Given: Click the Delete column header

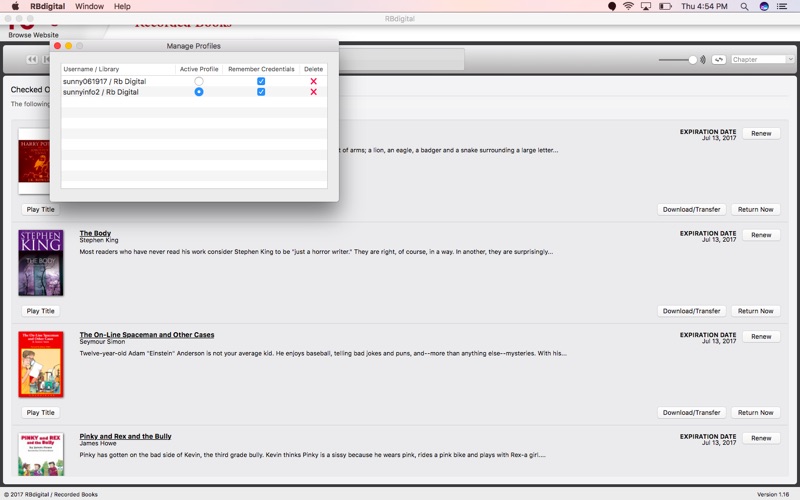Looking at the screenshot, I should pos(313,69).
